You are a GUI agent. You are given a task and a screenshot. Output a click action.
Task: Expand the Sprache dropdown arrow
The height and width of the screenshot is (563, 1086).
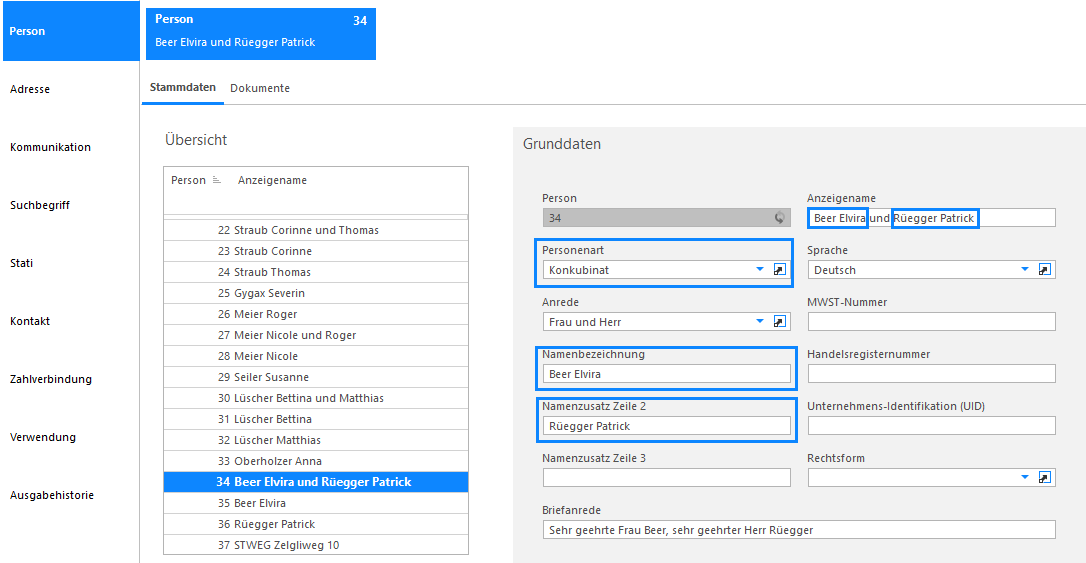coord(1025,269)
